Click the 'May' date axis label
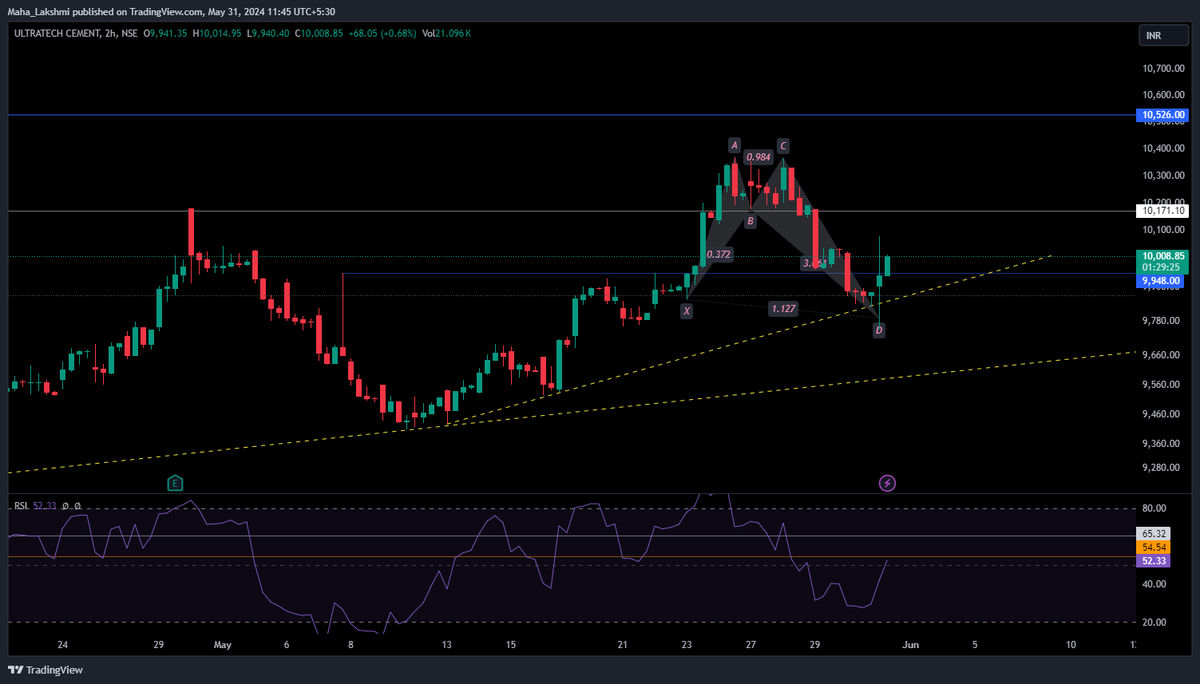 tap(222, 645)
